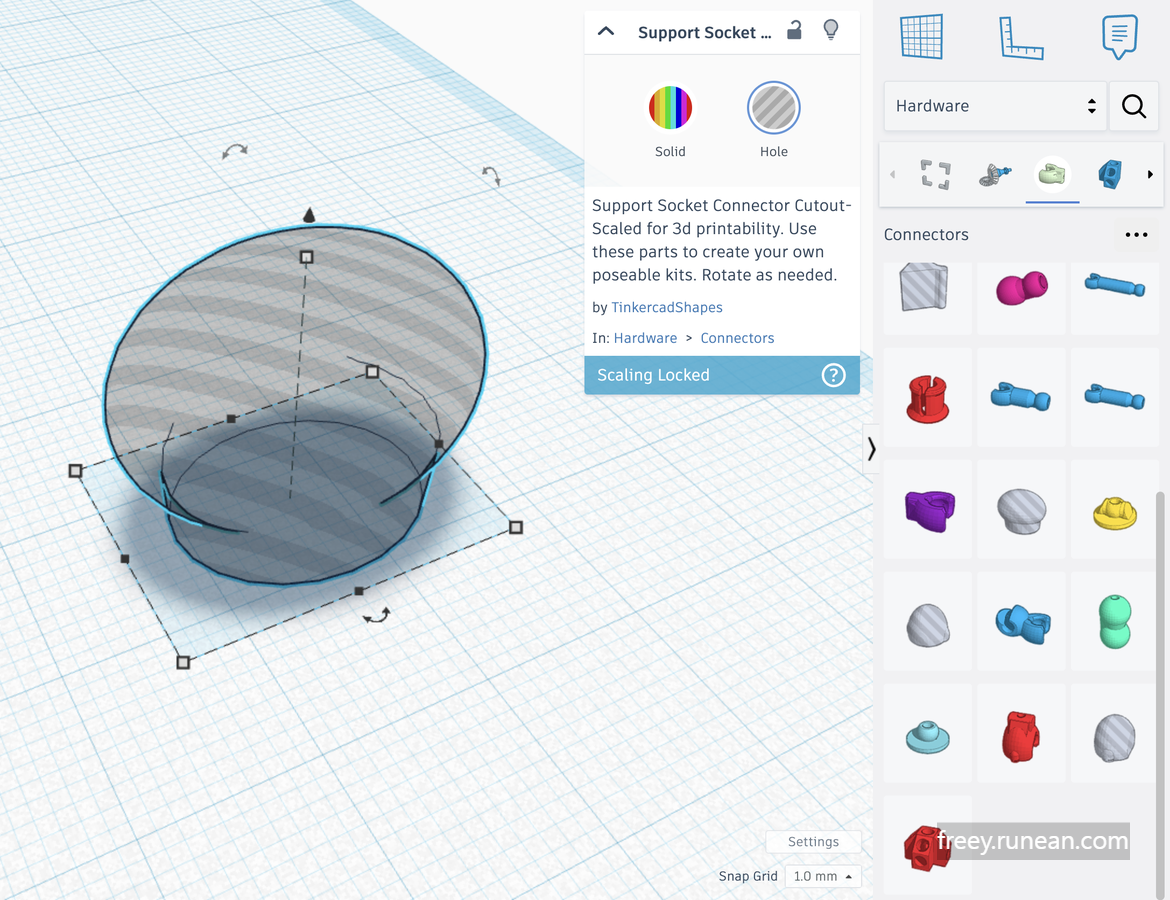The width and height of the screenshot is (1170, 900).
Task: Click the Scaling Locked help question mark
Action: coord(833,375)
